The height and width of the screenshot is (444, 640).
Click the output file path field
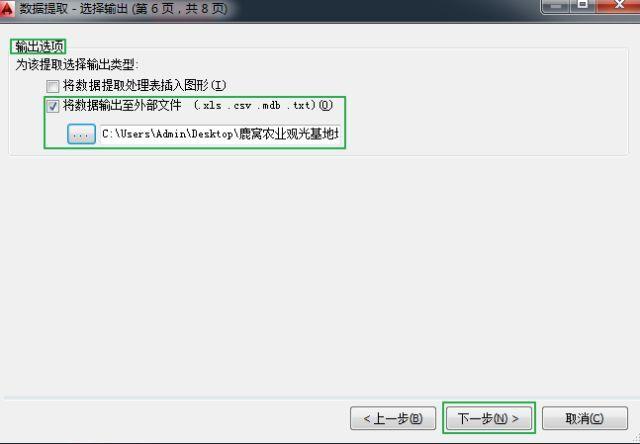coord(220,134)
